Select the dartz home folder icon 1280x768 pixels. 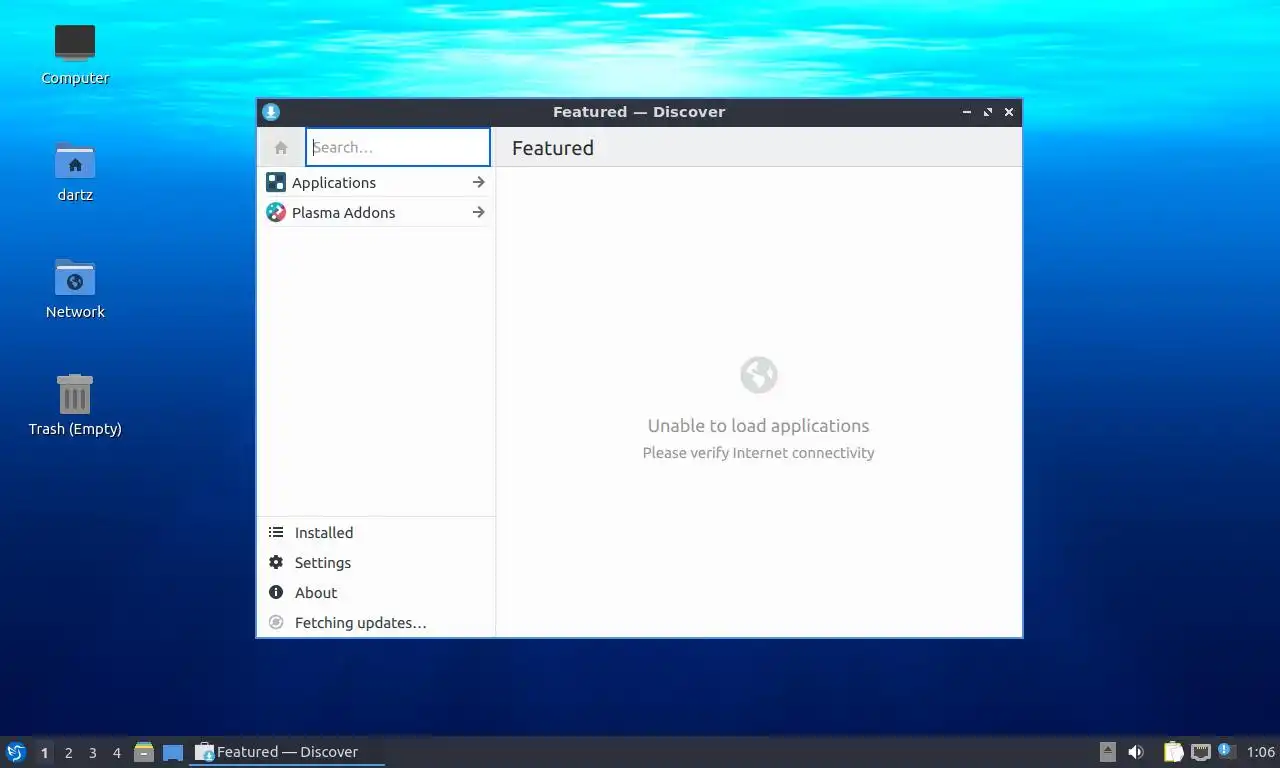(75, 172)
